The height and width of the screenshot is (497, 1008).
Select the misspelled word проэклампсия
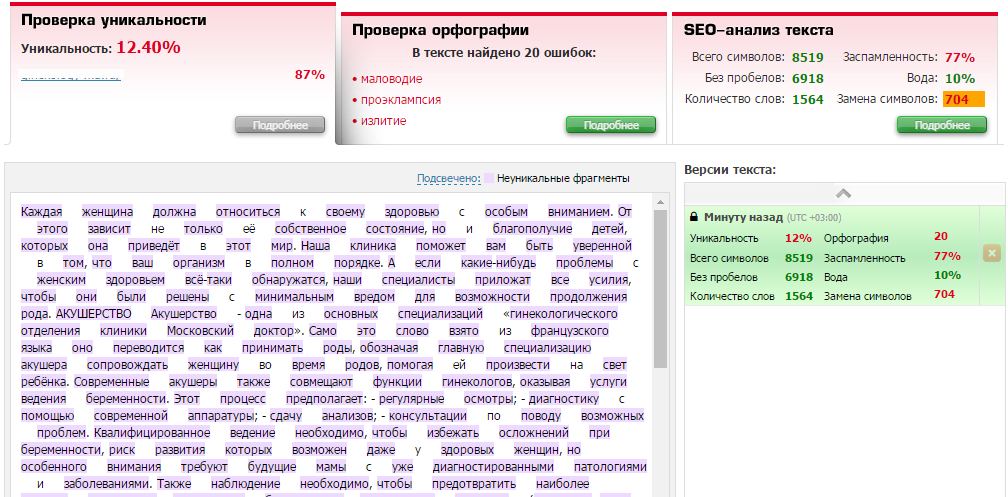pyautogui.click(x=401, y=100)
